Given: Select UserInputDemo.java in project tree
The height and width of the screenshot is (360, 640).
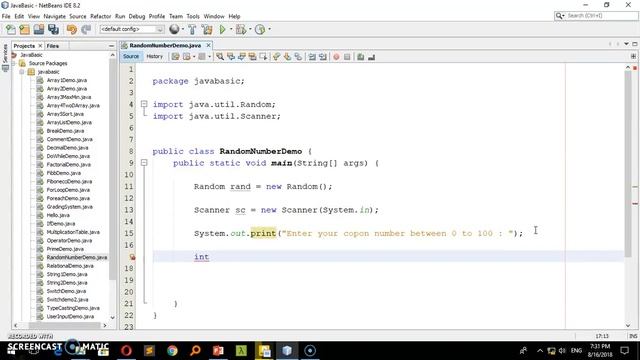Looking at the screenshot, I should point(70,316).
